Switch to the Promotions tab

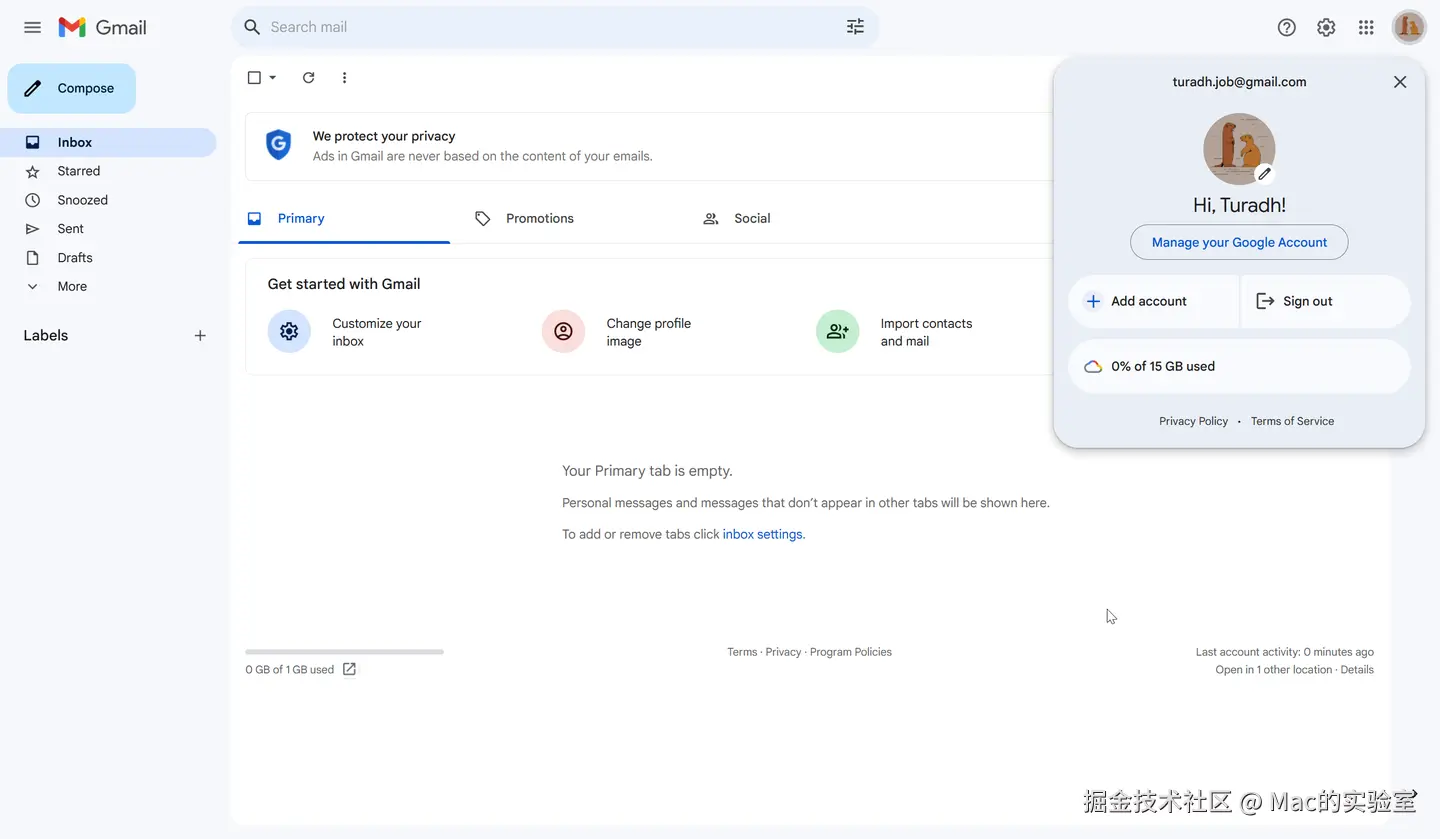[x=539, y=218]
